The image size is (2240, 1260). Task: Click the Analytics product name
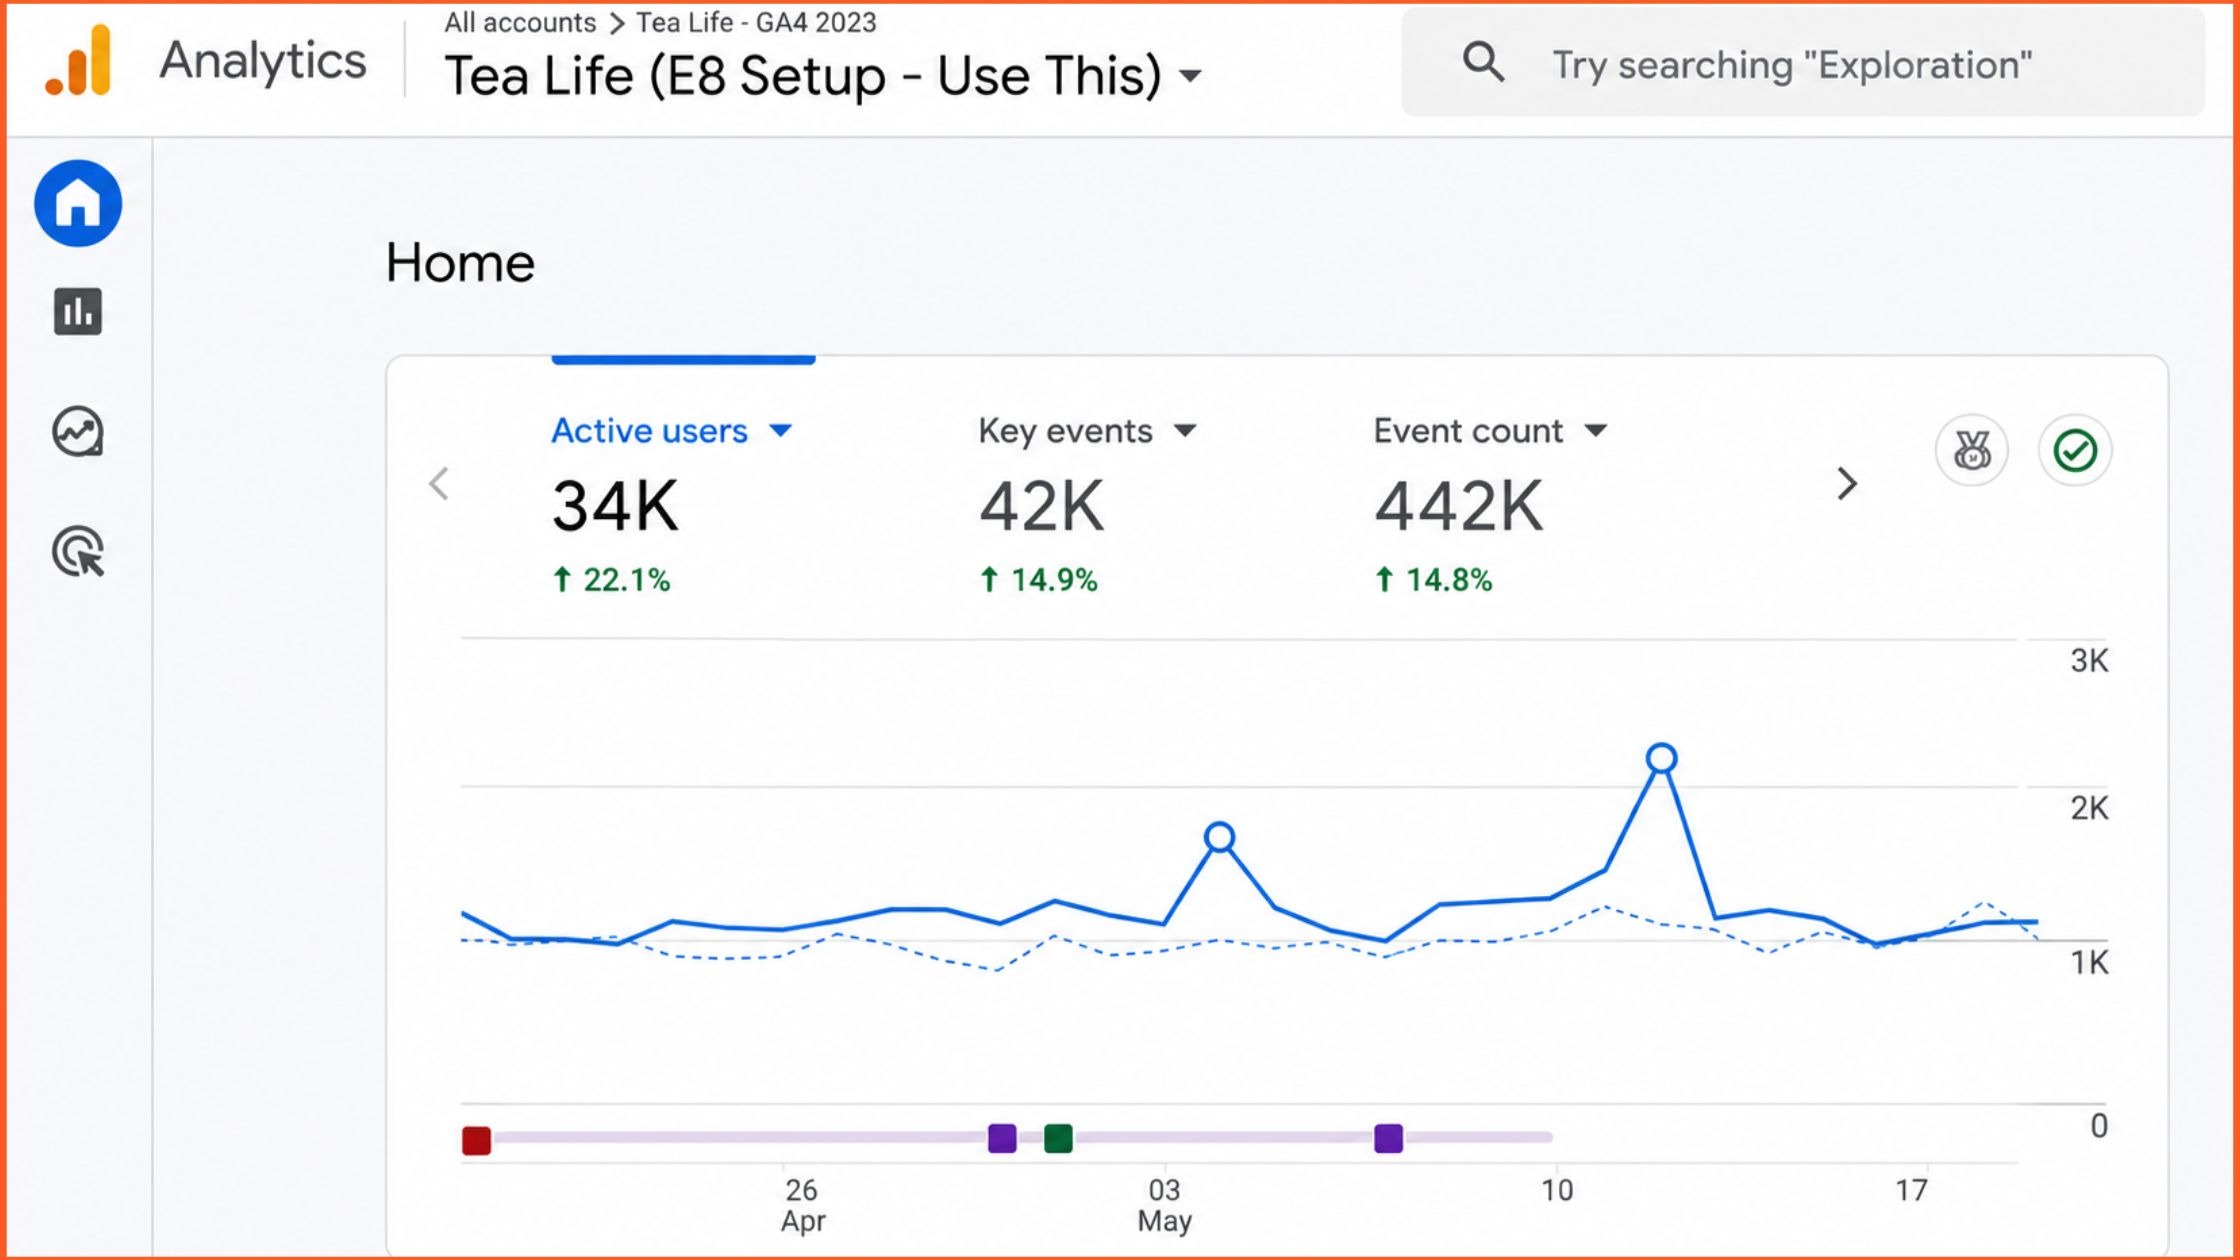[263, 62]
